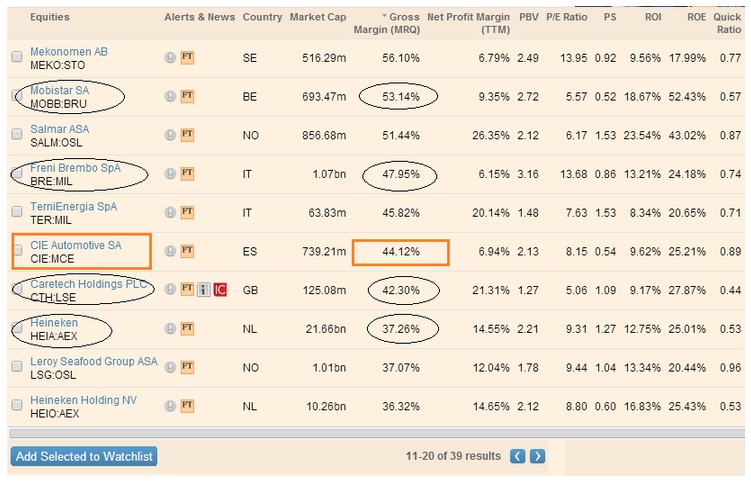Open alert icon for Mobistar SA
Screen dimensions: 751x483
(x=170, y=96)
